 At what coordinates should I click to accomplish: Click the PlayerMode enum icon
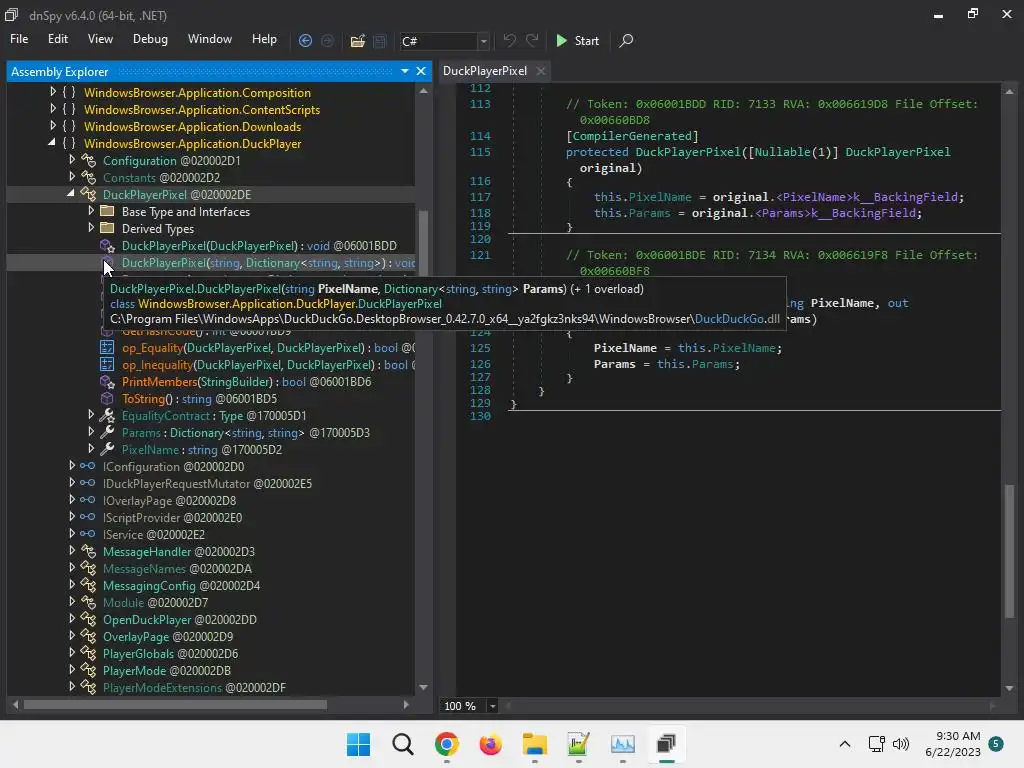tap(88, 670)
